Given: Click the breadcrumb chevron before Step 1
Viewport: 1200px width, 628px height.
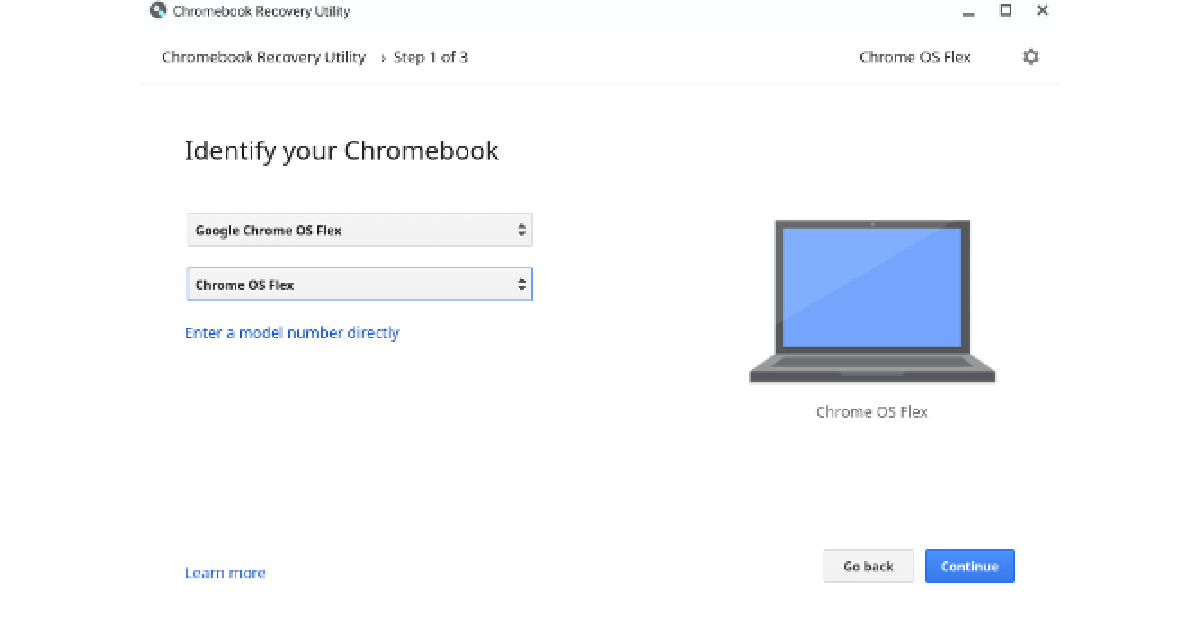Looking at the screenshot, I should tap(382, 58).
